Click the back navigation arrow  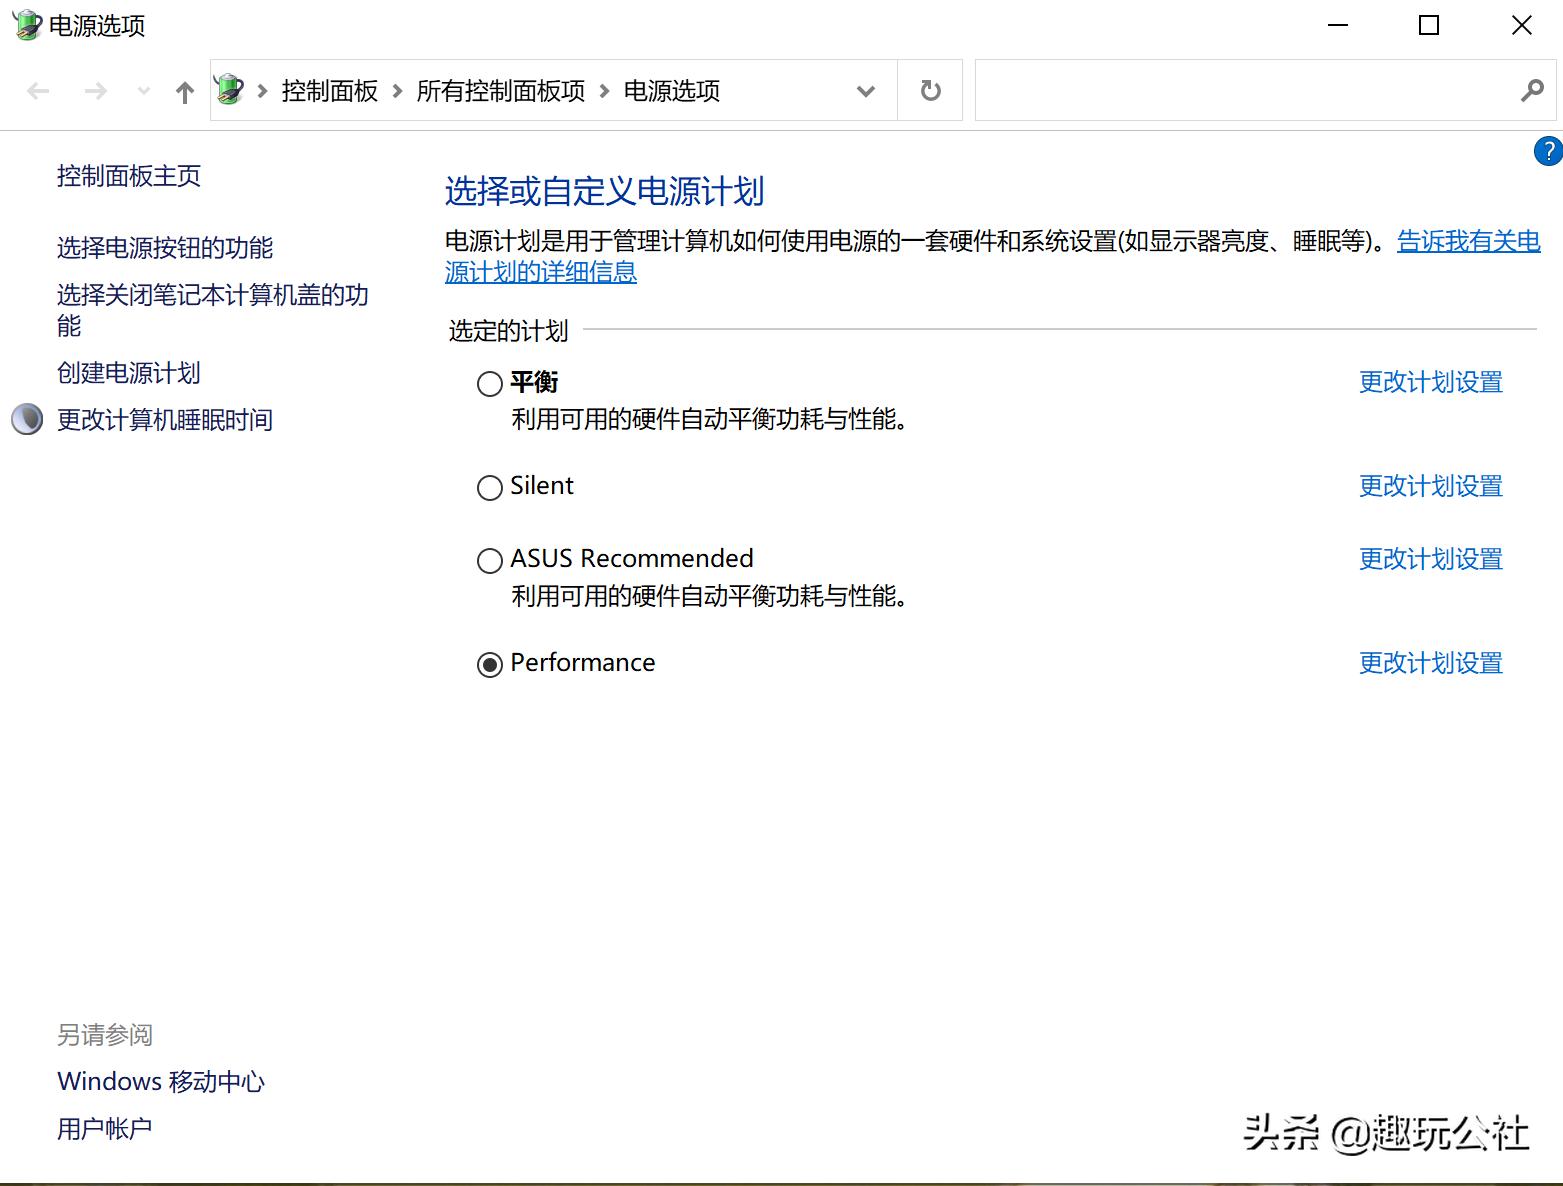pyautogui.click(x=38, y=91)
